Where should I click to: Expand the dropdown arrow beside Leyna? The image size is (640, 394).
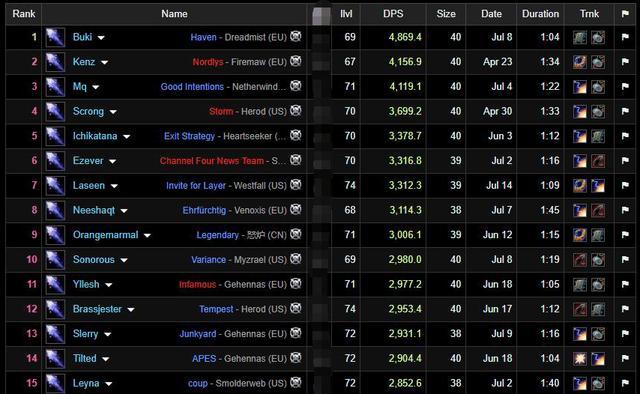[108, 384]
